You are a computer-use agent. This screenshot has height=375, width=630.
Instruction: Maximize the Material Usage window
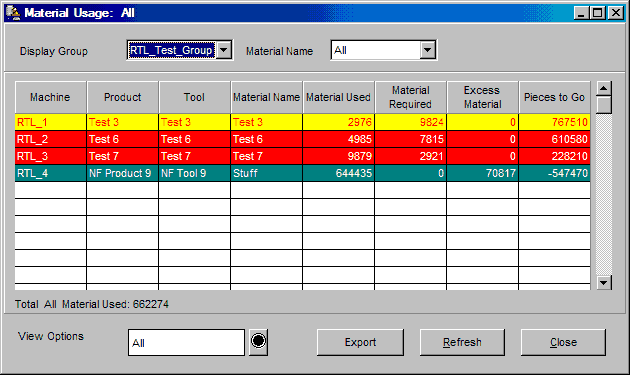tap(597, 13)
